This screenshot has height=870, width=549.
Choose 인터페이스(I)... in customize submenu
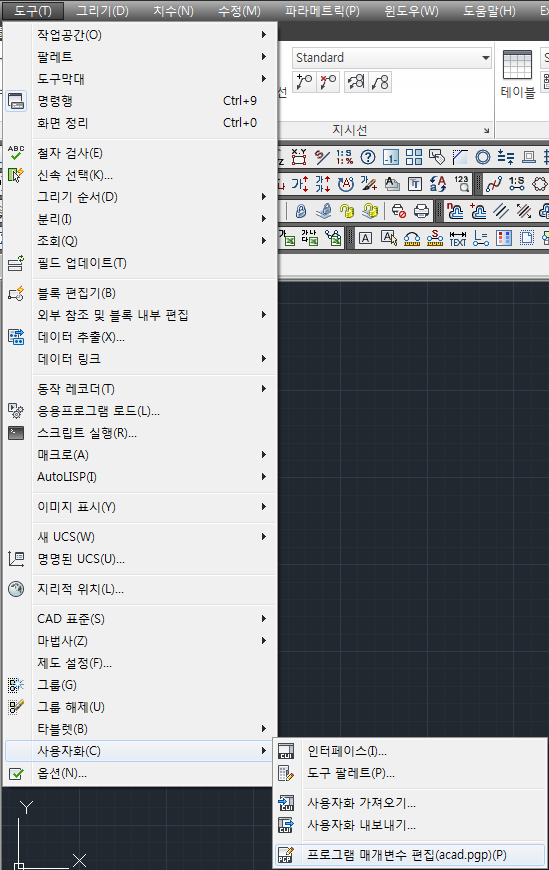pyautogui.click(x=410, y=751)
